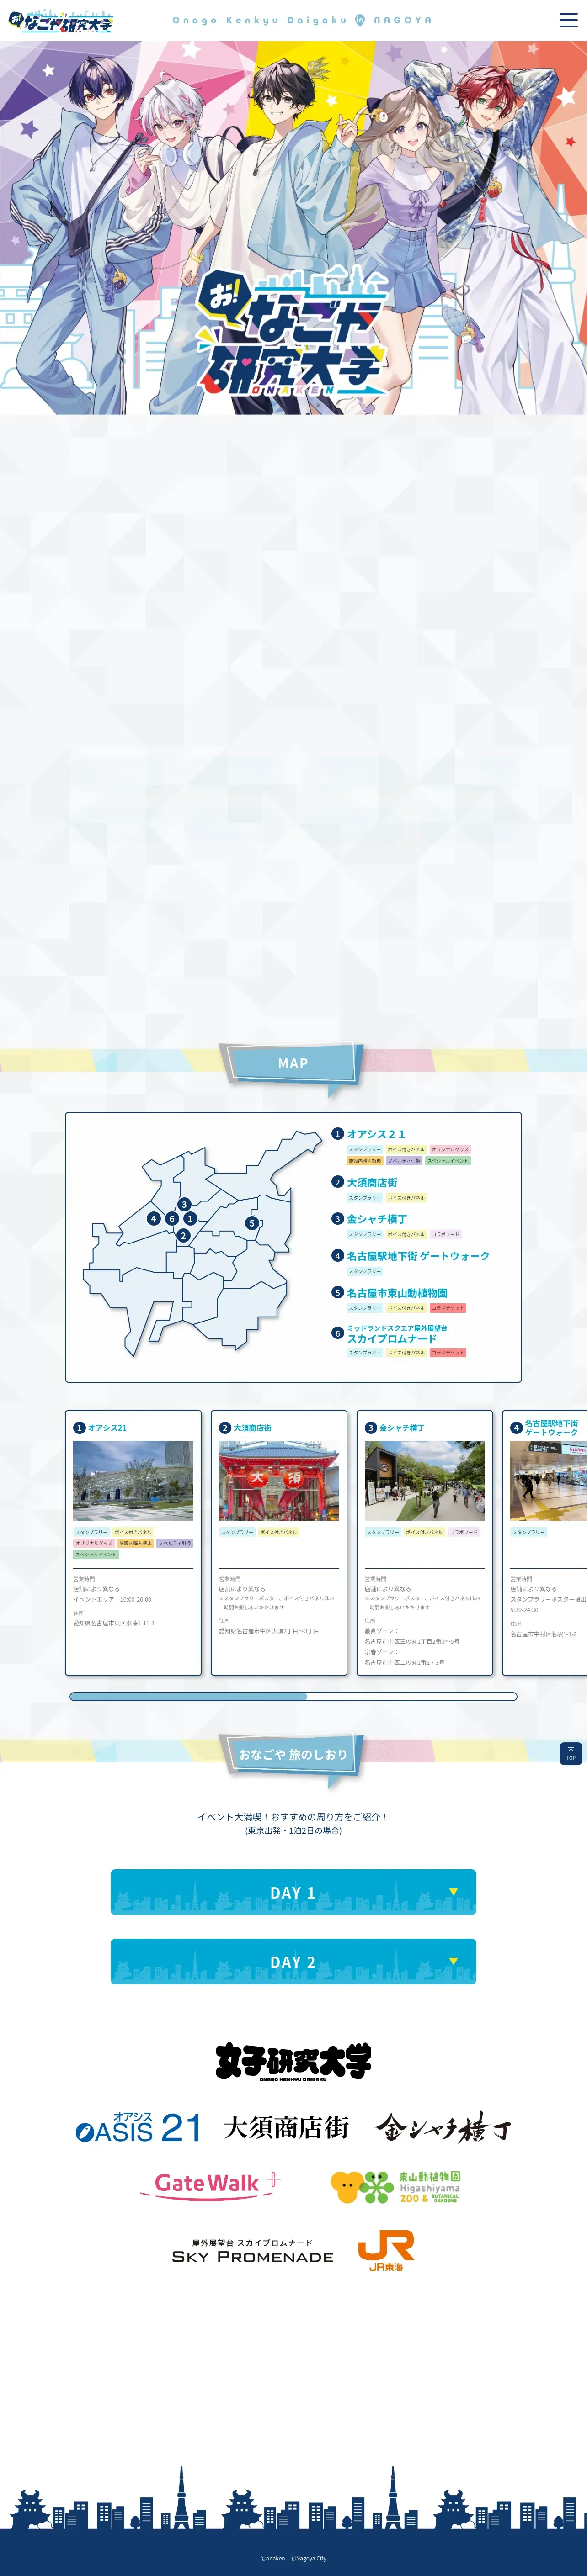Viewport: 587px width, 2576px height.
Task: Click the コラボフード tag in the 金シャチ横丁 card
Action: (464, 1532)
